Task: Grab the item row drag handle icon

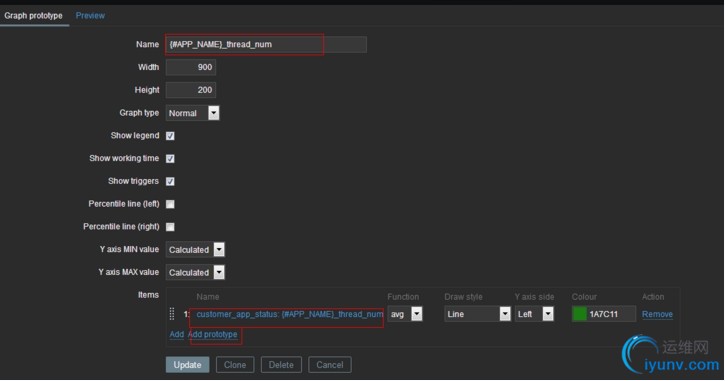Action: [172, 314]
